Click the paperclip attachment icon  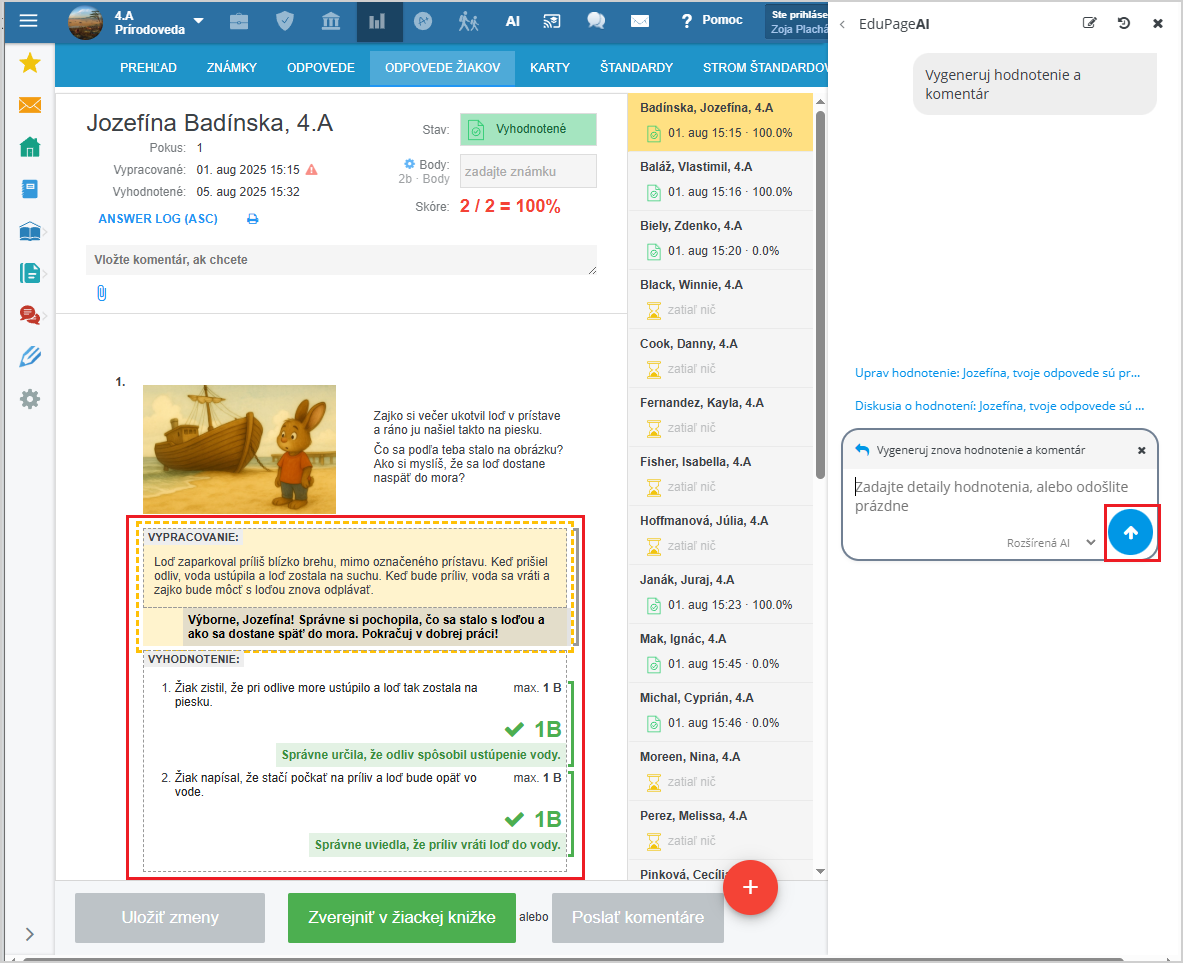pos(101,293)
